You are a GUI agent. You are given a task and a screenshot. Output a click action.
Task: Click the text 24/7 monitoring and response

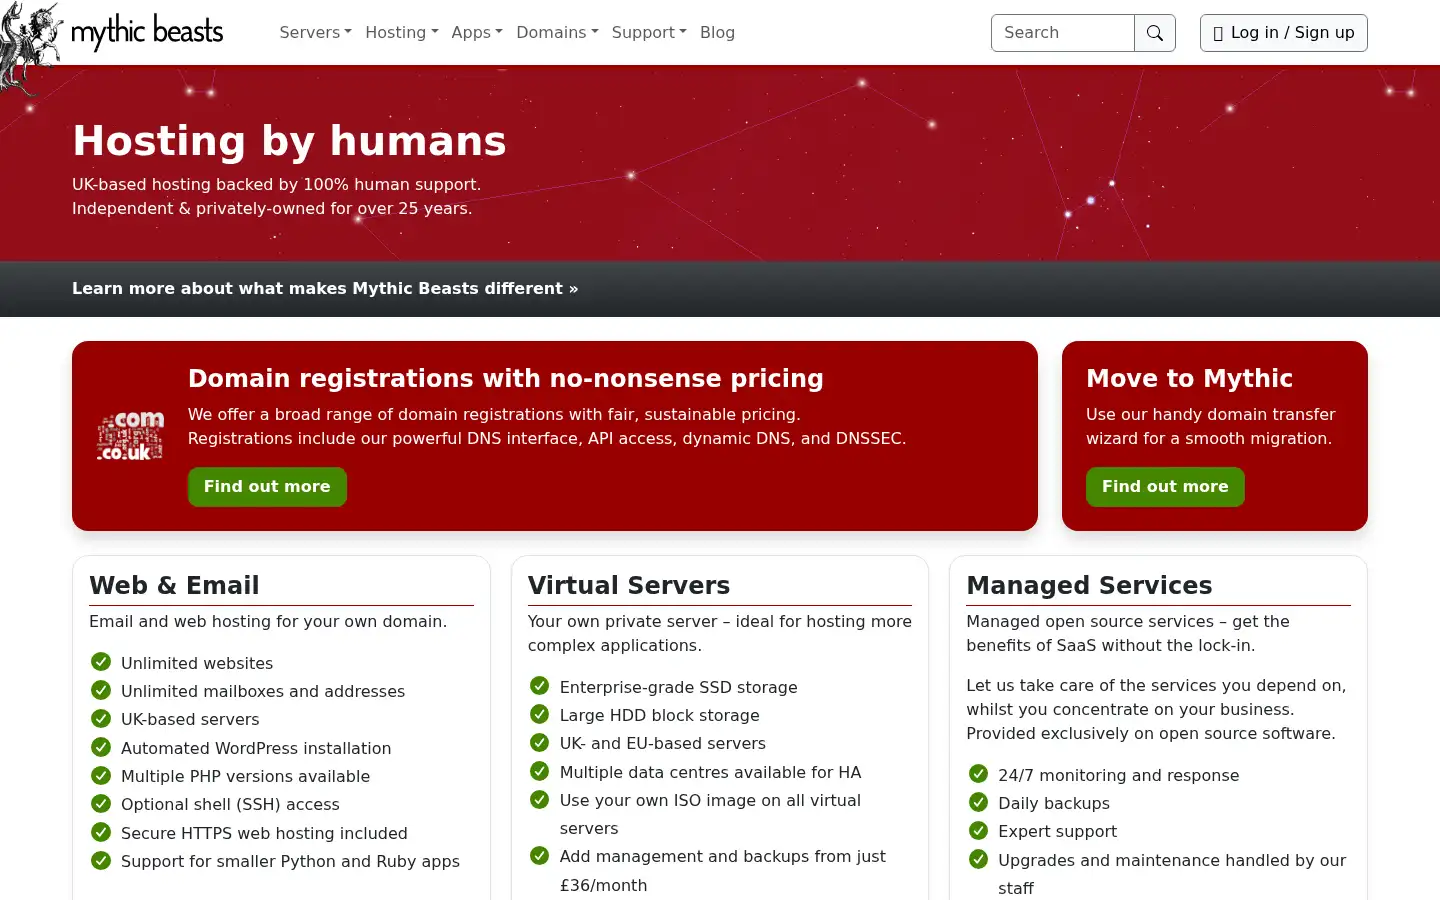click(1118, 775)
